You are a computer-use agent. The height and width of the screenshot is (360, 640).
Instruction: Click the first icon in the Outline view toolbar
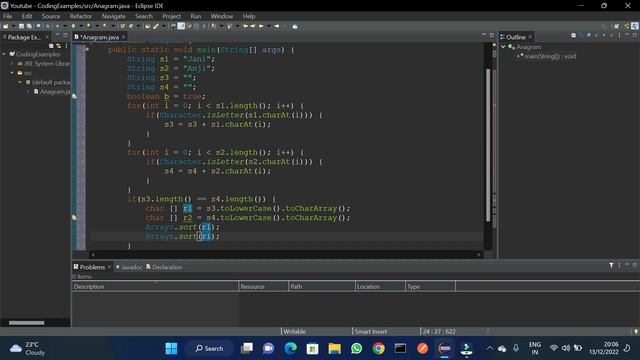pyautogui.click(x=573, y=36)
